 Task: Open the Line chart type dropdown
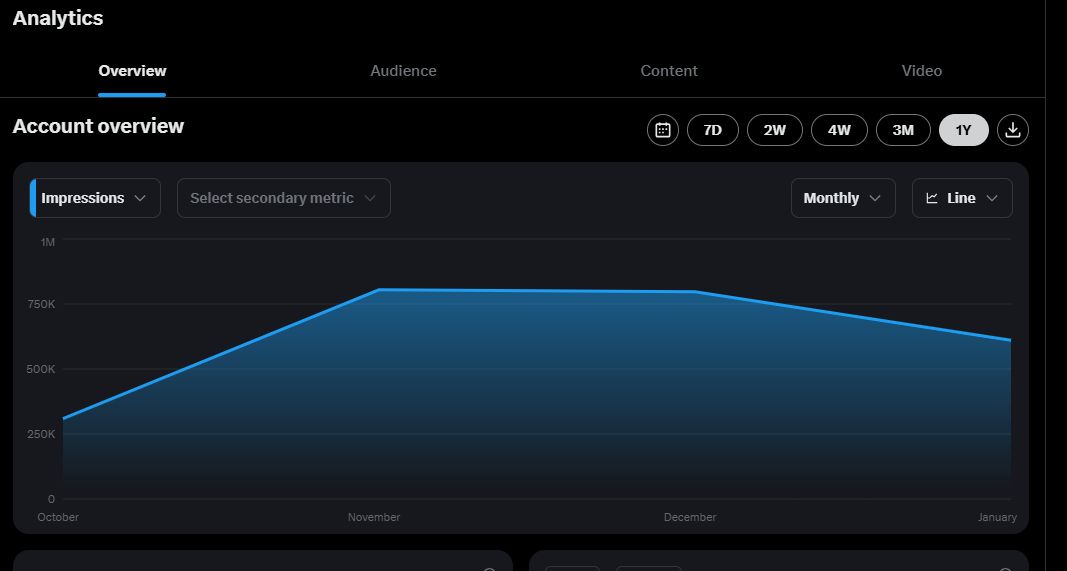[x=962, y=198]
